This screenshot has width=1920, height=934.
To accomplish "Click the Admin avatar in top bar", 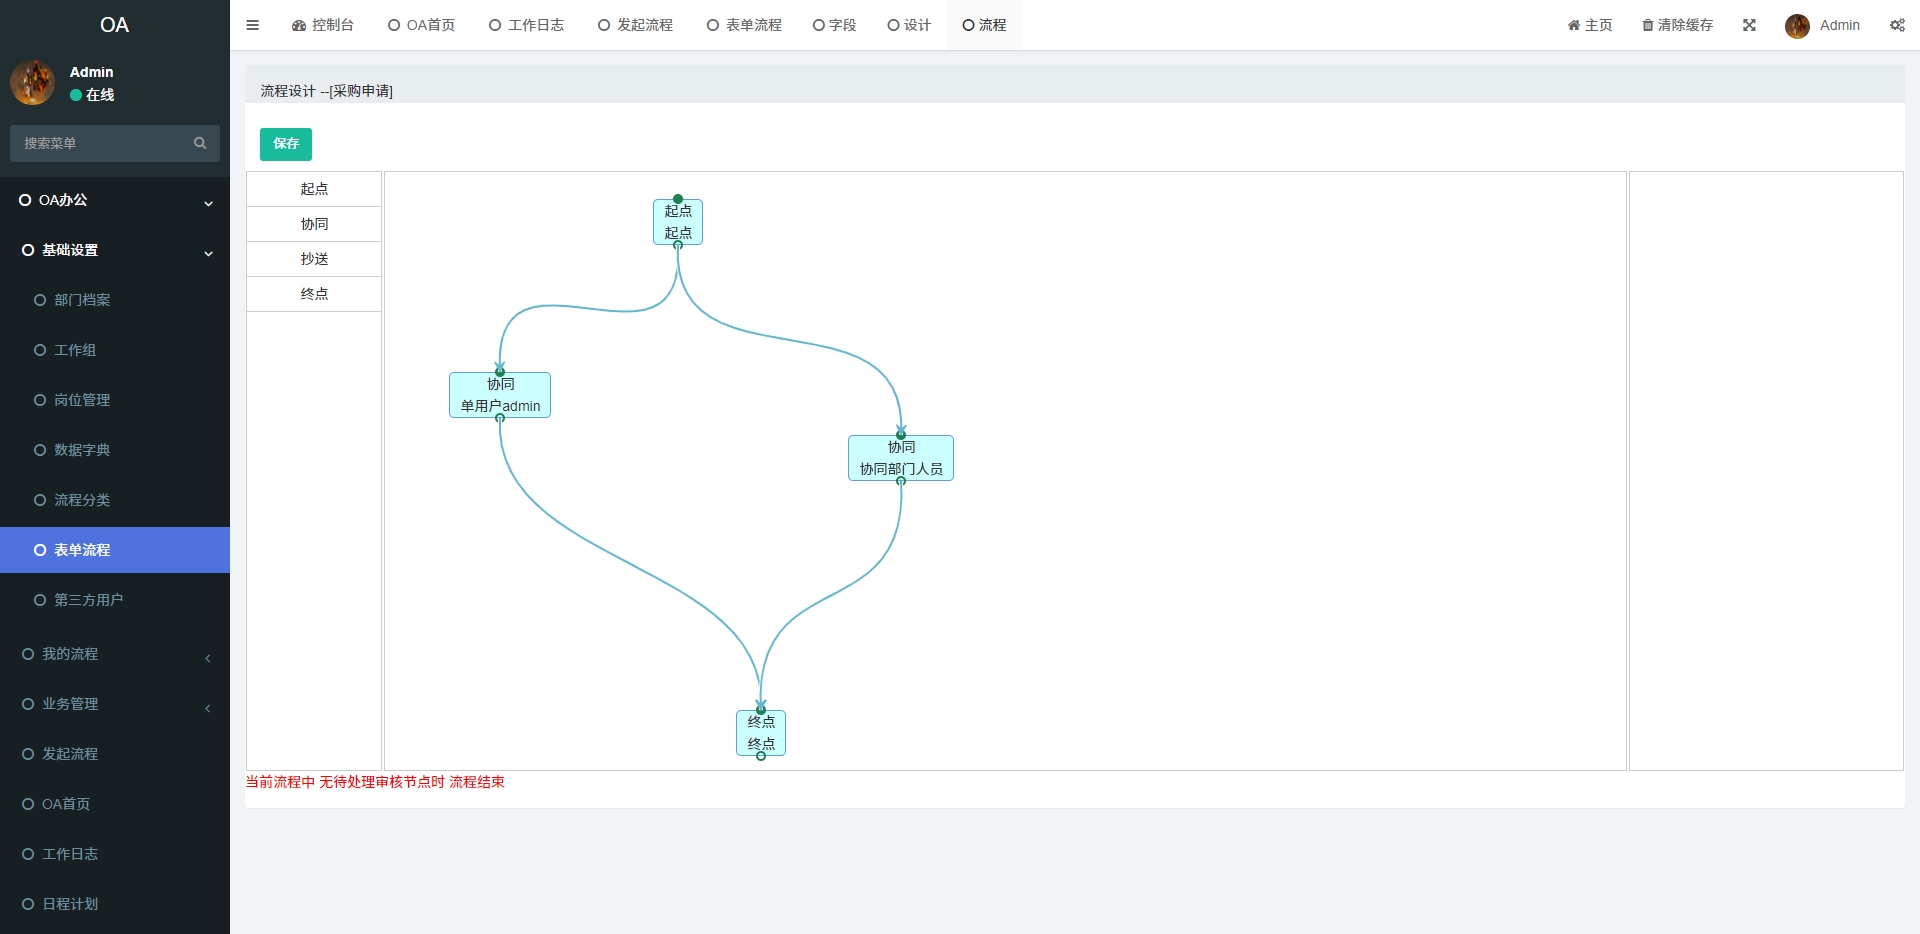I will click(1797, 26).
